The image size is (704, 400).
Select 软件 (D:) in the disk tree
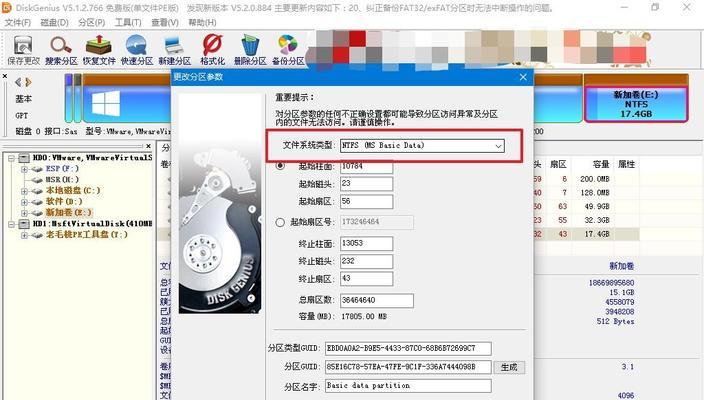pyautogui.click(x=64, y=202)
